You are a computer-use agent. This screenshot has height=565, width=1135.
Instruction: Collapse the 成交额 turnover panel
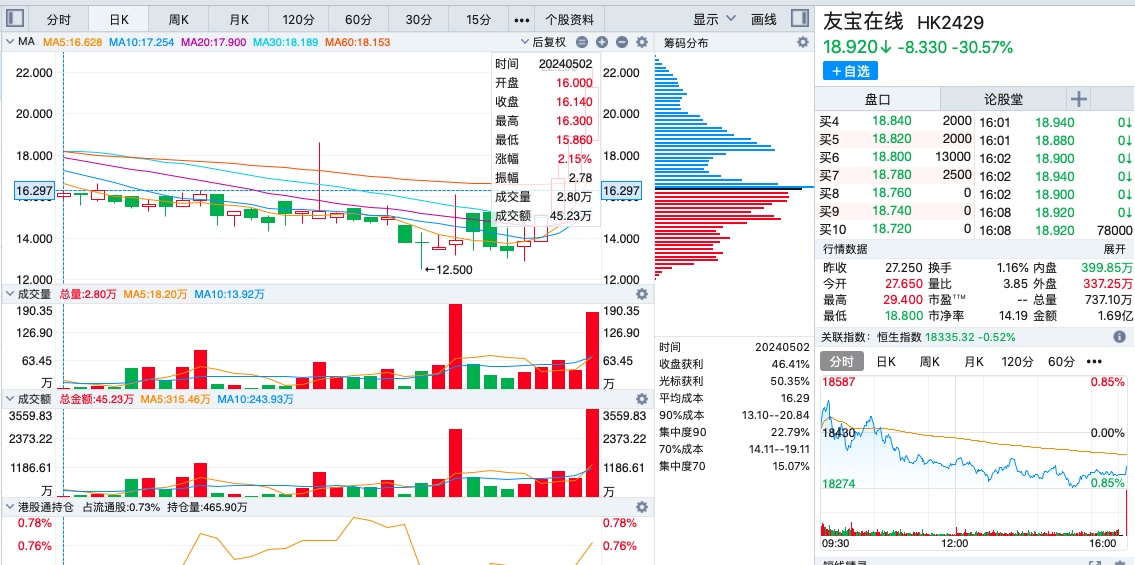pyautogui.click(x=9, y=399)
